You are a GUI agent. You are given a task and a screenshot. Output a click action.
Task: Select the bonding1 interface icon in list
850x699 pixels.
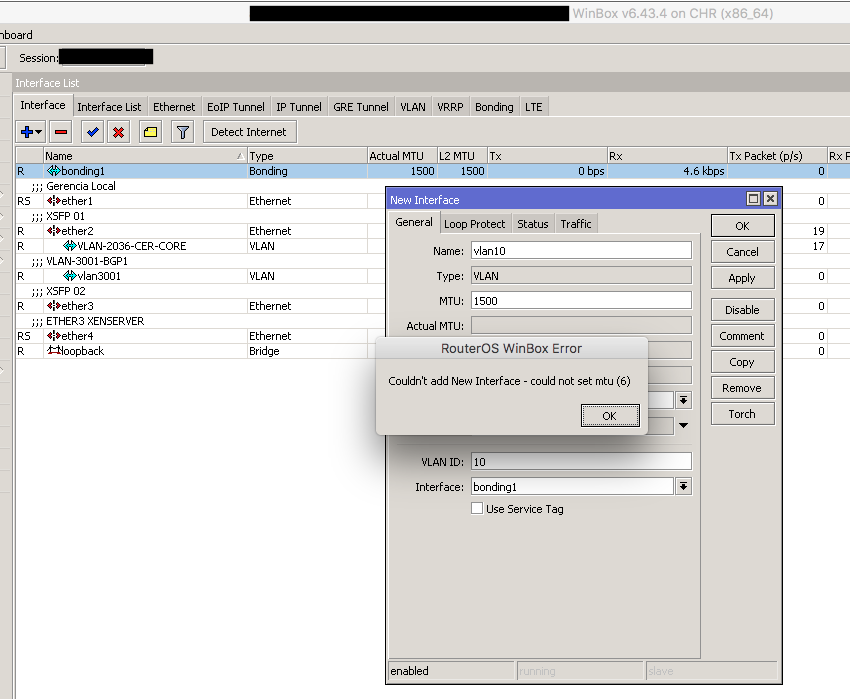[54, 171]
